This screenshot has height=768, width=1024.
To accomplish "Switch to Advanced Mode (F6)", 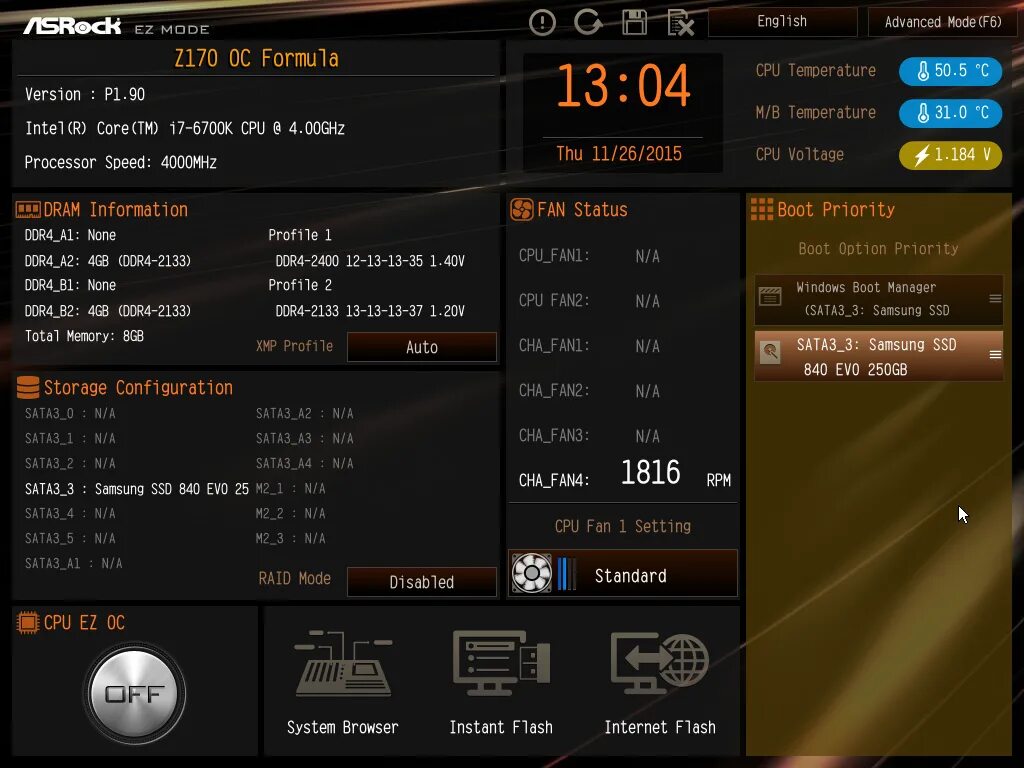I will click(x=943, y=22).
